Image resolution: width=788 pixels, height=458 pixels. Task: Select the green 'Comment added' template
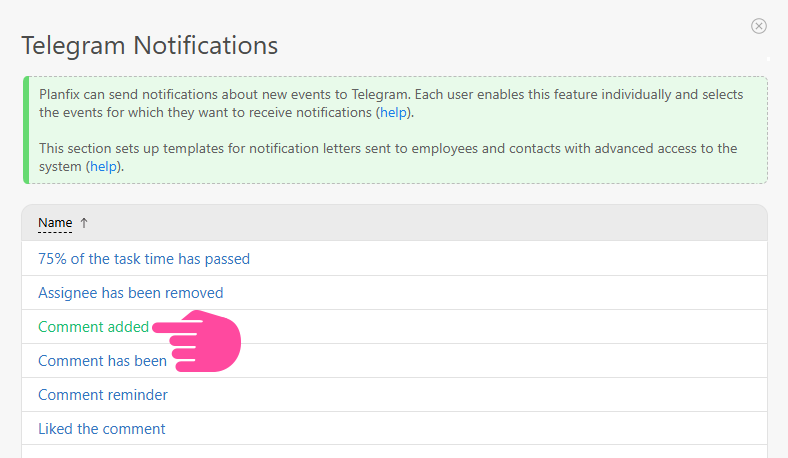click(x=93, y=327)
